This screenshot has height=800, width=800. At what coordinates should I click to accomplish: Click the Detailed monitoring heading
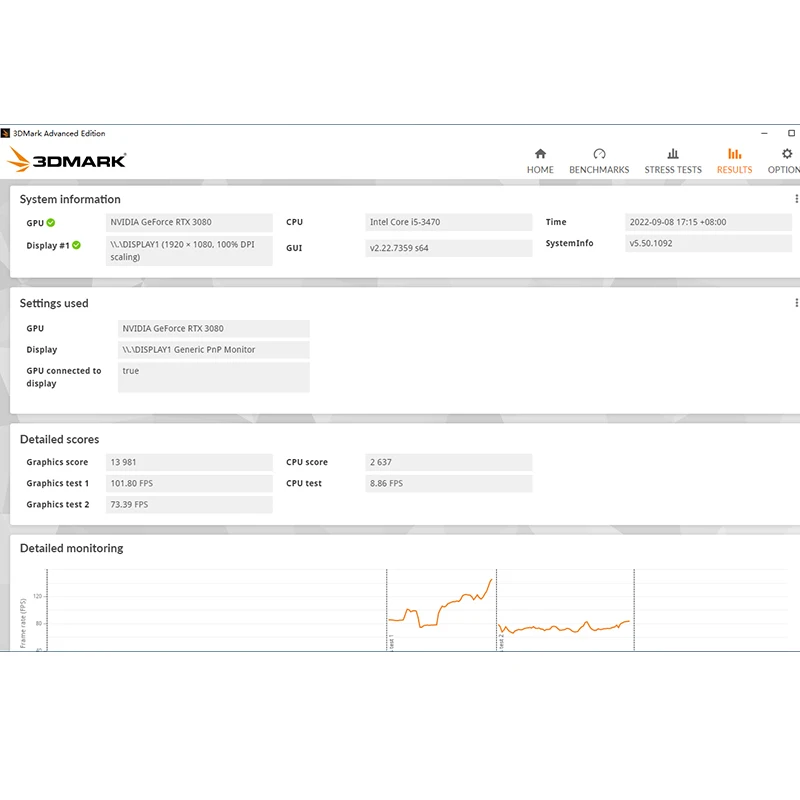pos(71,548)
